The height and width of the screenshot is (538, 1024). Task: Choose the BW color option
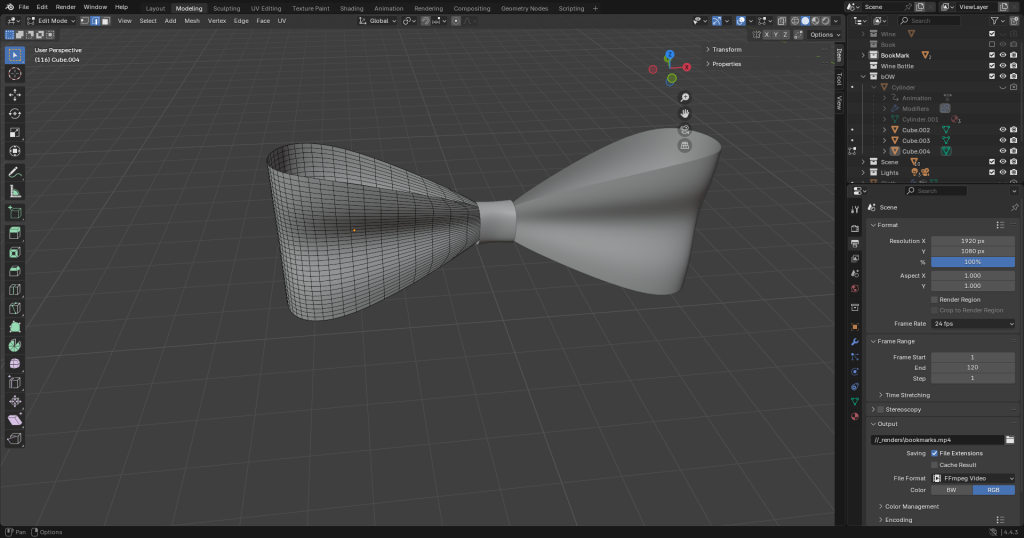tap(951, 490)
